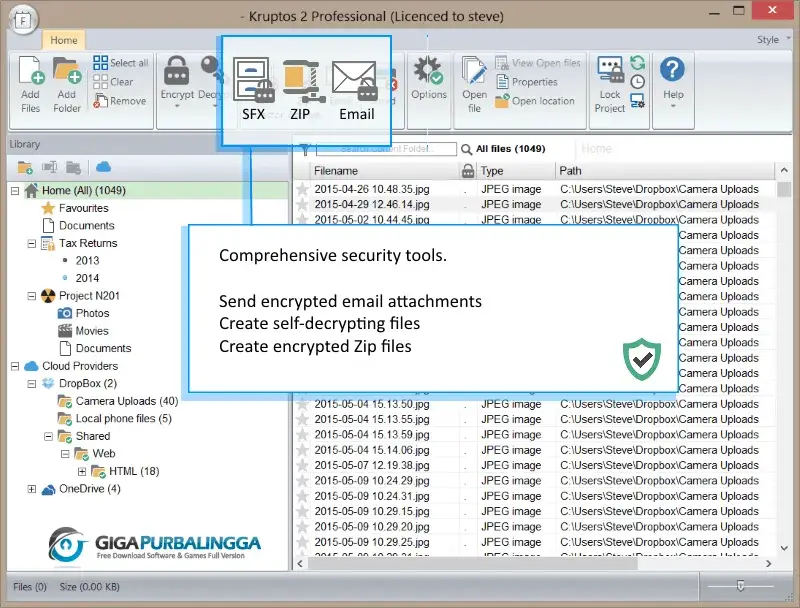Click the clock timer icon
This screenshot has height=608, width=800.
pyautogui.click(x=638, y=82)
